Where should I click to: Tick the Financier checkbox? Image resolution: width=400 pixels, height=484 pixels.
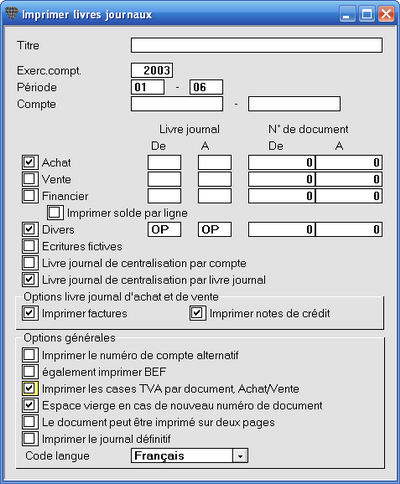point(30,196)
